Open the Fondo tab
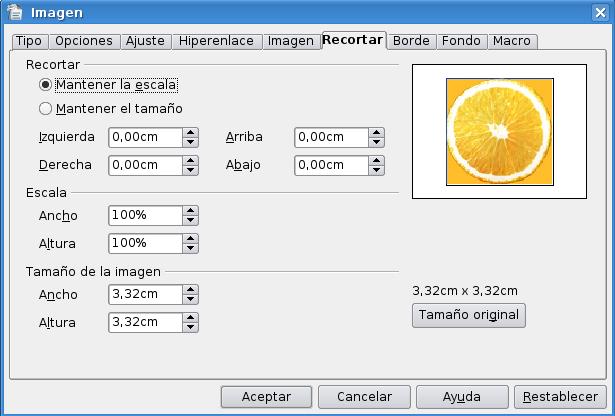Screen dimensions: 615x416 point(460,41)
